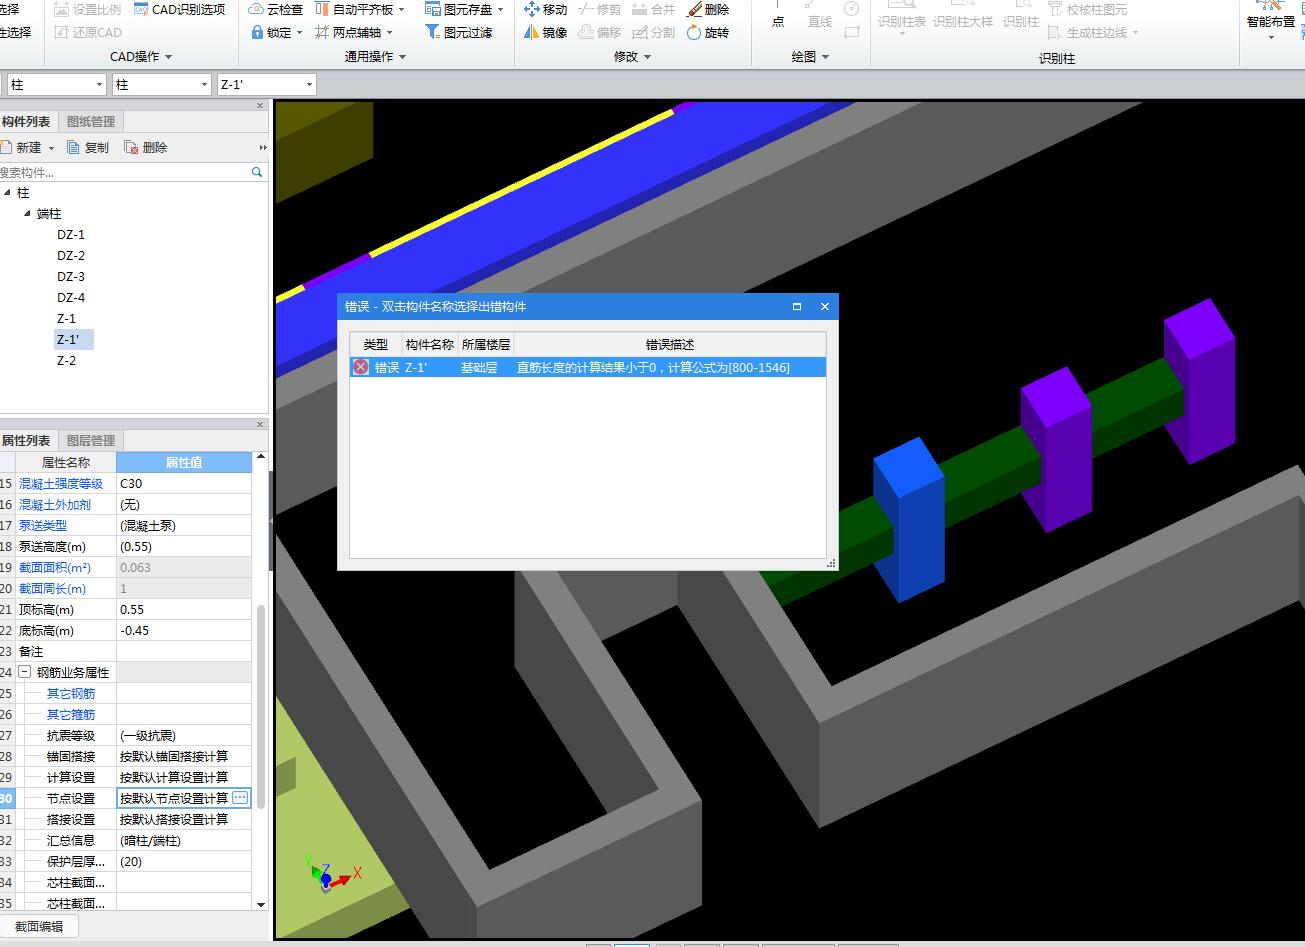Image resolution: width=1305 pixels, height=947 pixels.
Task: Switch to the 属性列表 tab
Action: coord(25,440)
